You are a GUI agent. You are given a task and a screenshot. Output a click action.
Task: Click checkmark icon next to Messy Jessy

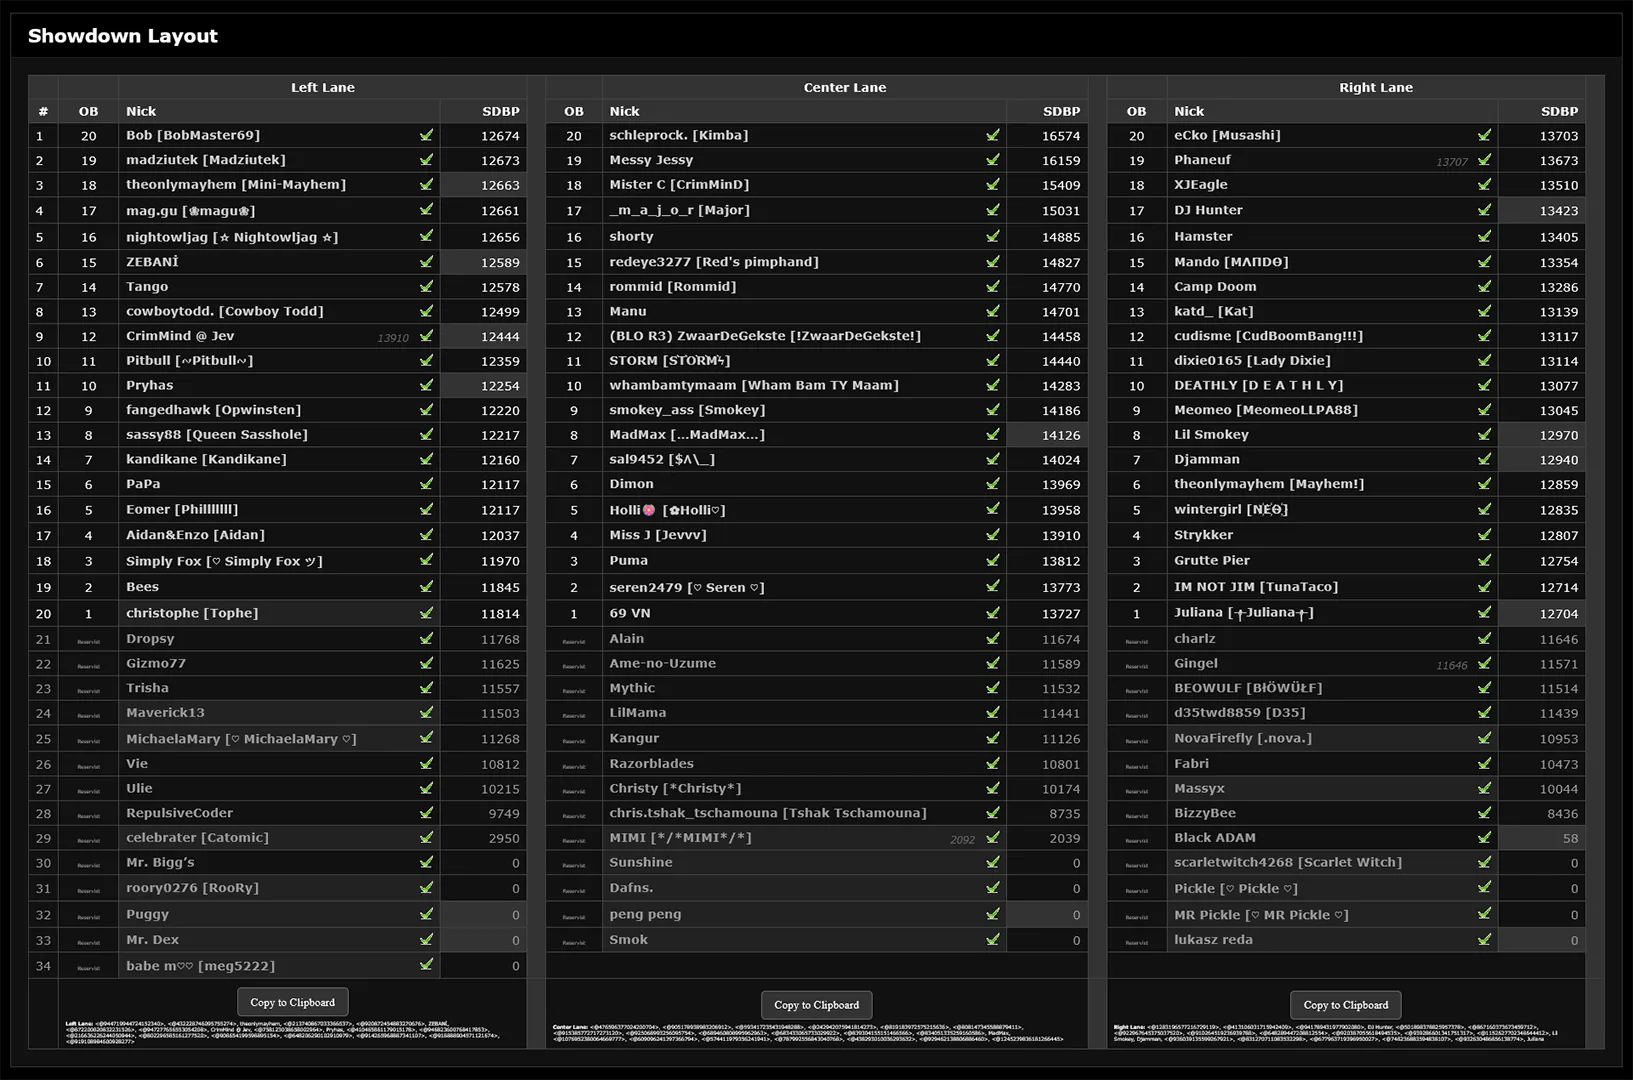993,160
